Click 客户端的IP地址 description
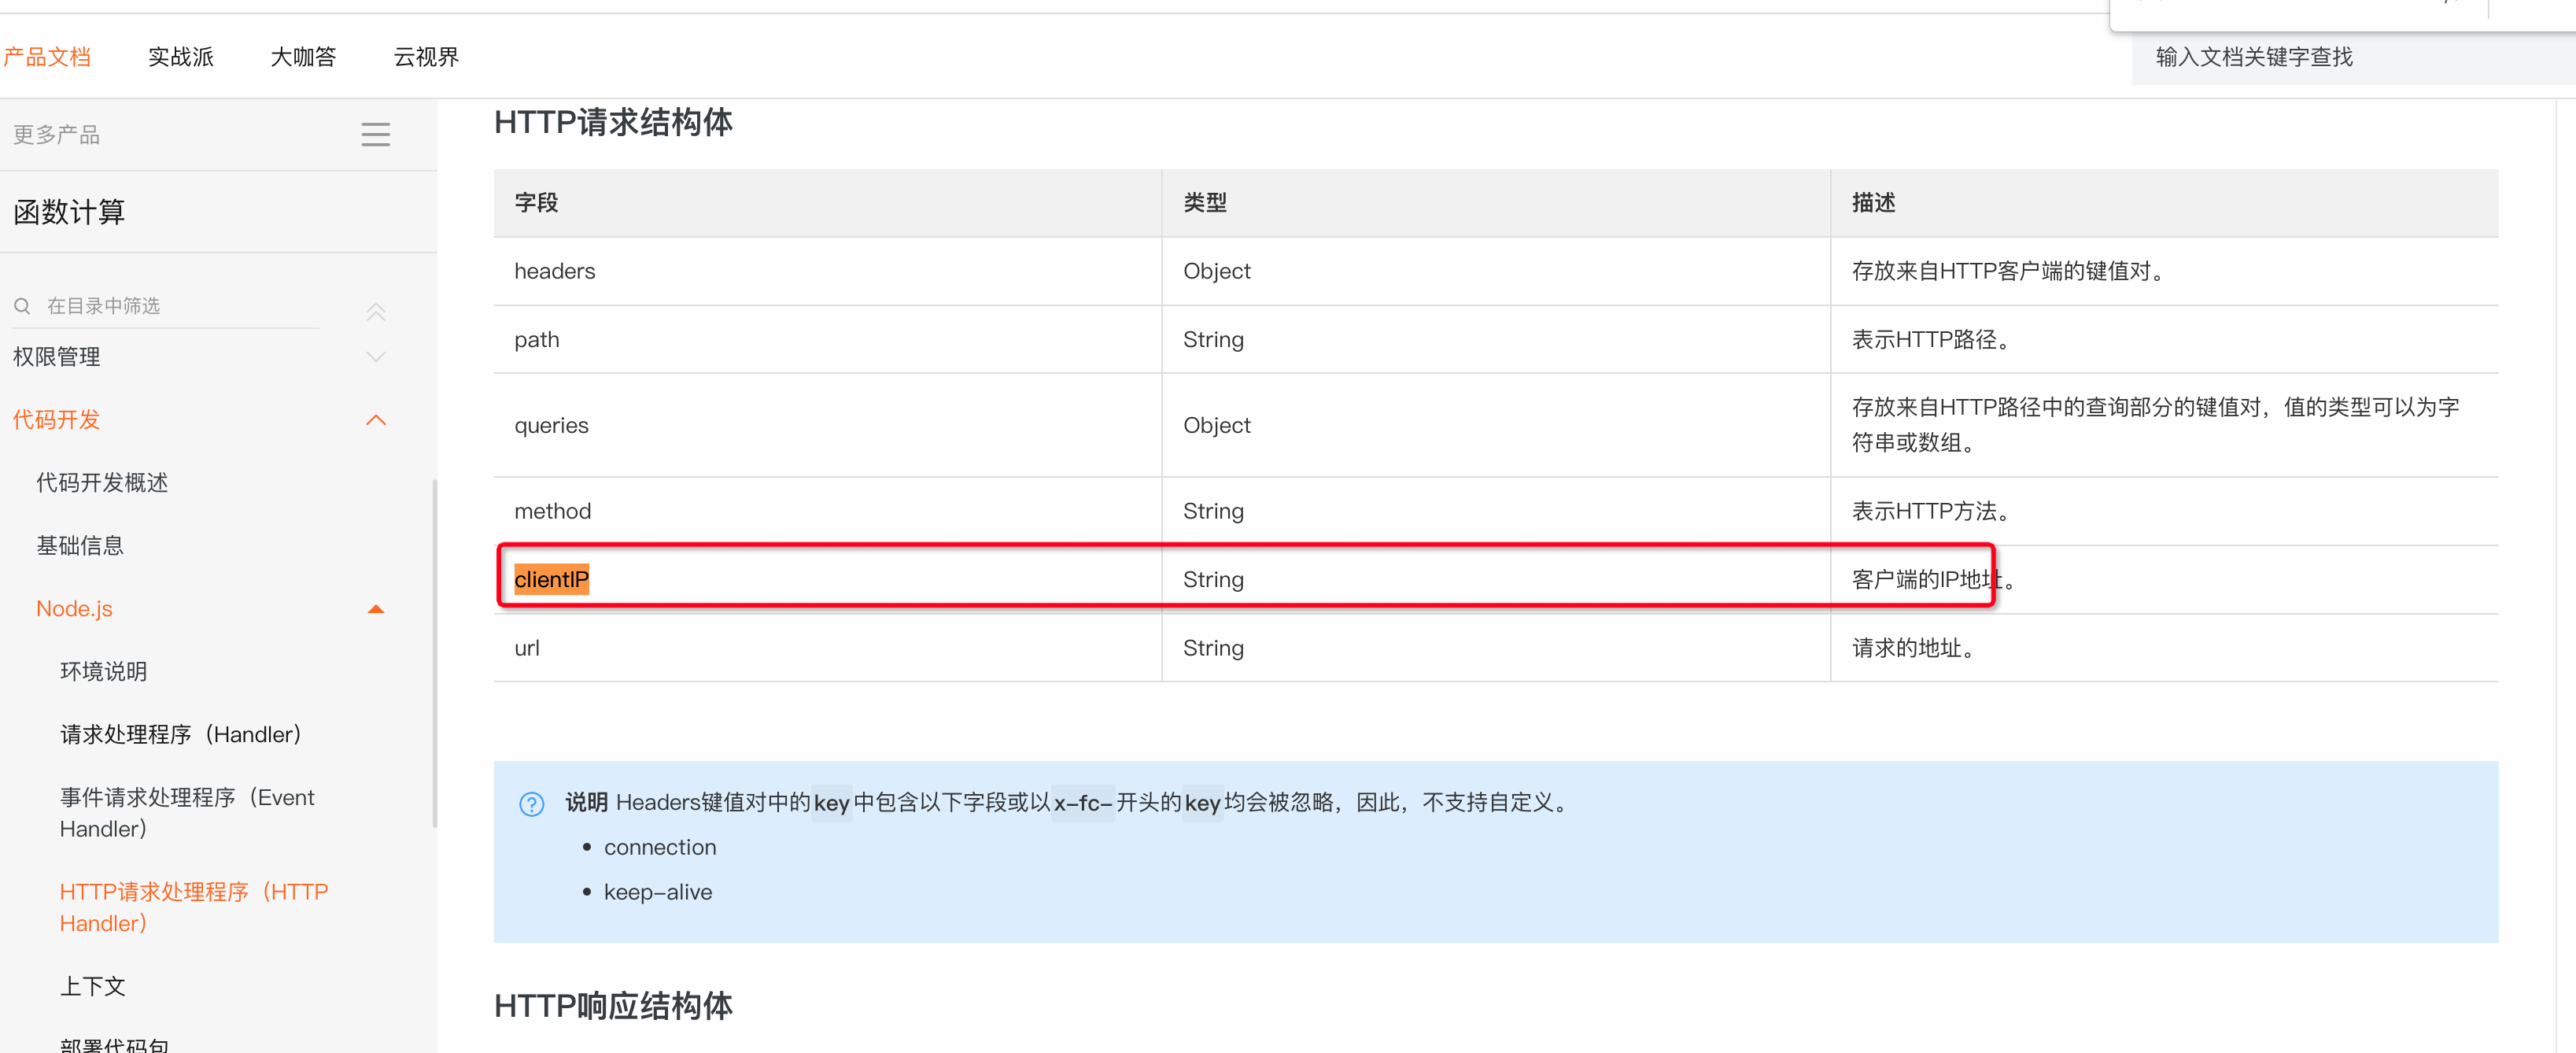2576x1053 pixels. [1933, 580]
